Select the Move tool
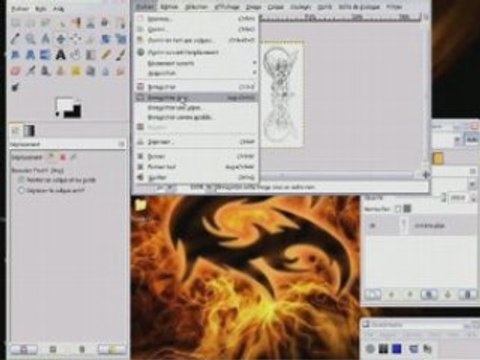The width and height of the screenshot is (480, 360). [x=61, y=39]
